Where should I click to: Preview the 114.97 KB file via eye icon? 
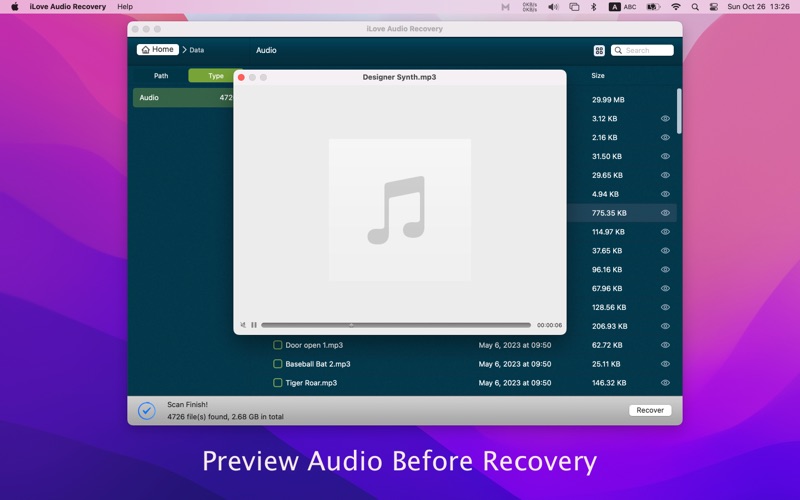tap(665, 232)
